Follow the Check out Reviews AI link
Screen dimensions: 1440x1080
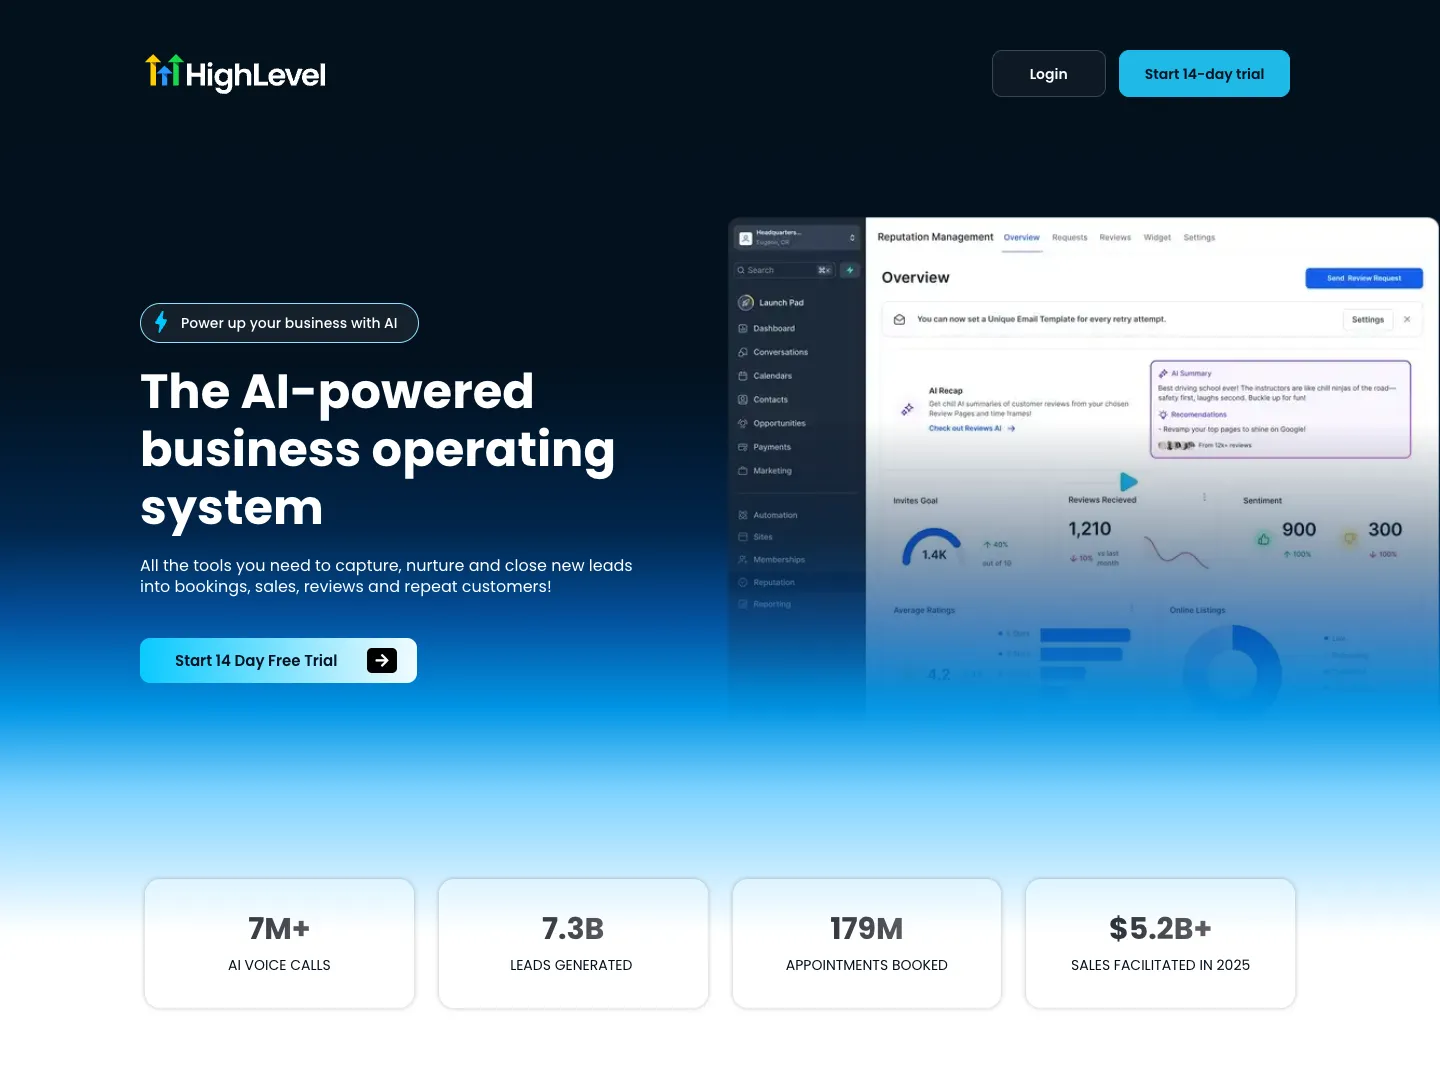972,428
